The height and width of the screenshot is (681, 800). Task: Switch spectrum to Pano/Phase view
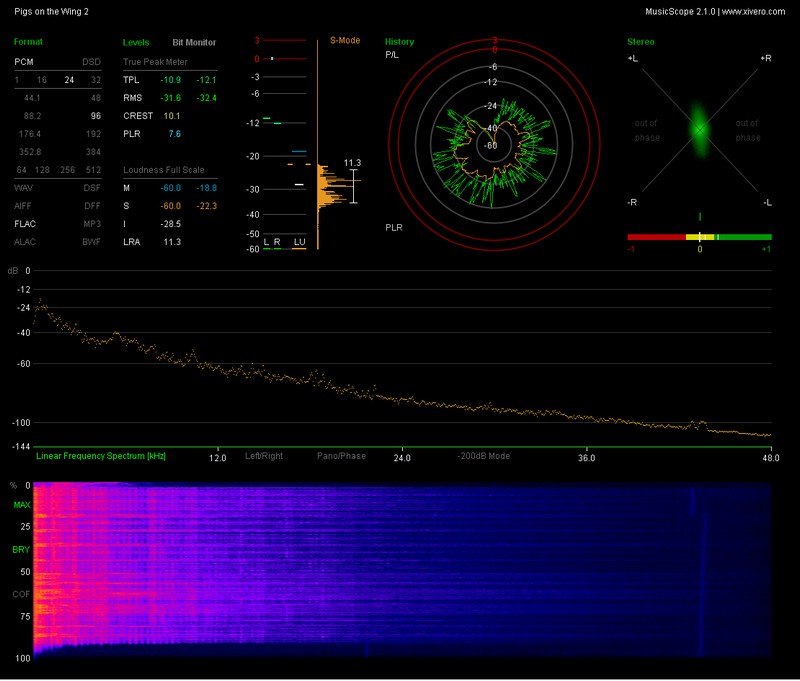click(341, 456)
